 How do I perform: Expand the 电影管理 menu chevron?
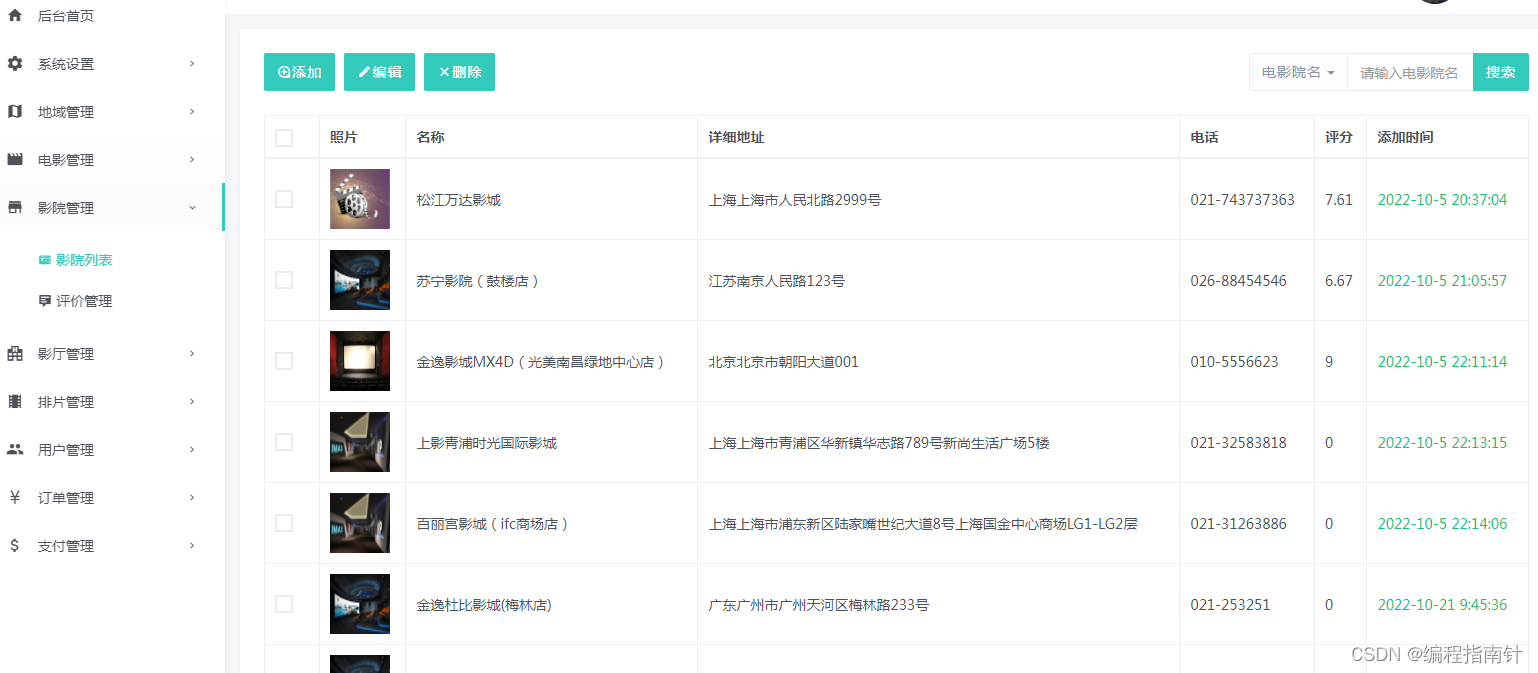[x=192, y=160]
